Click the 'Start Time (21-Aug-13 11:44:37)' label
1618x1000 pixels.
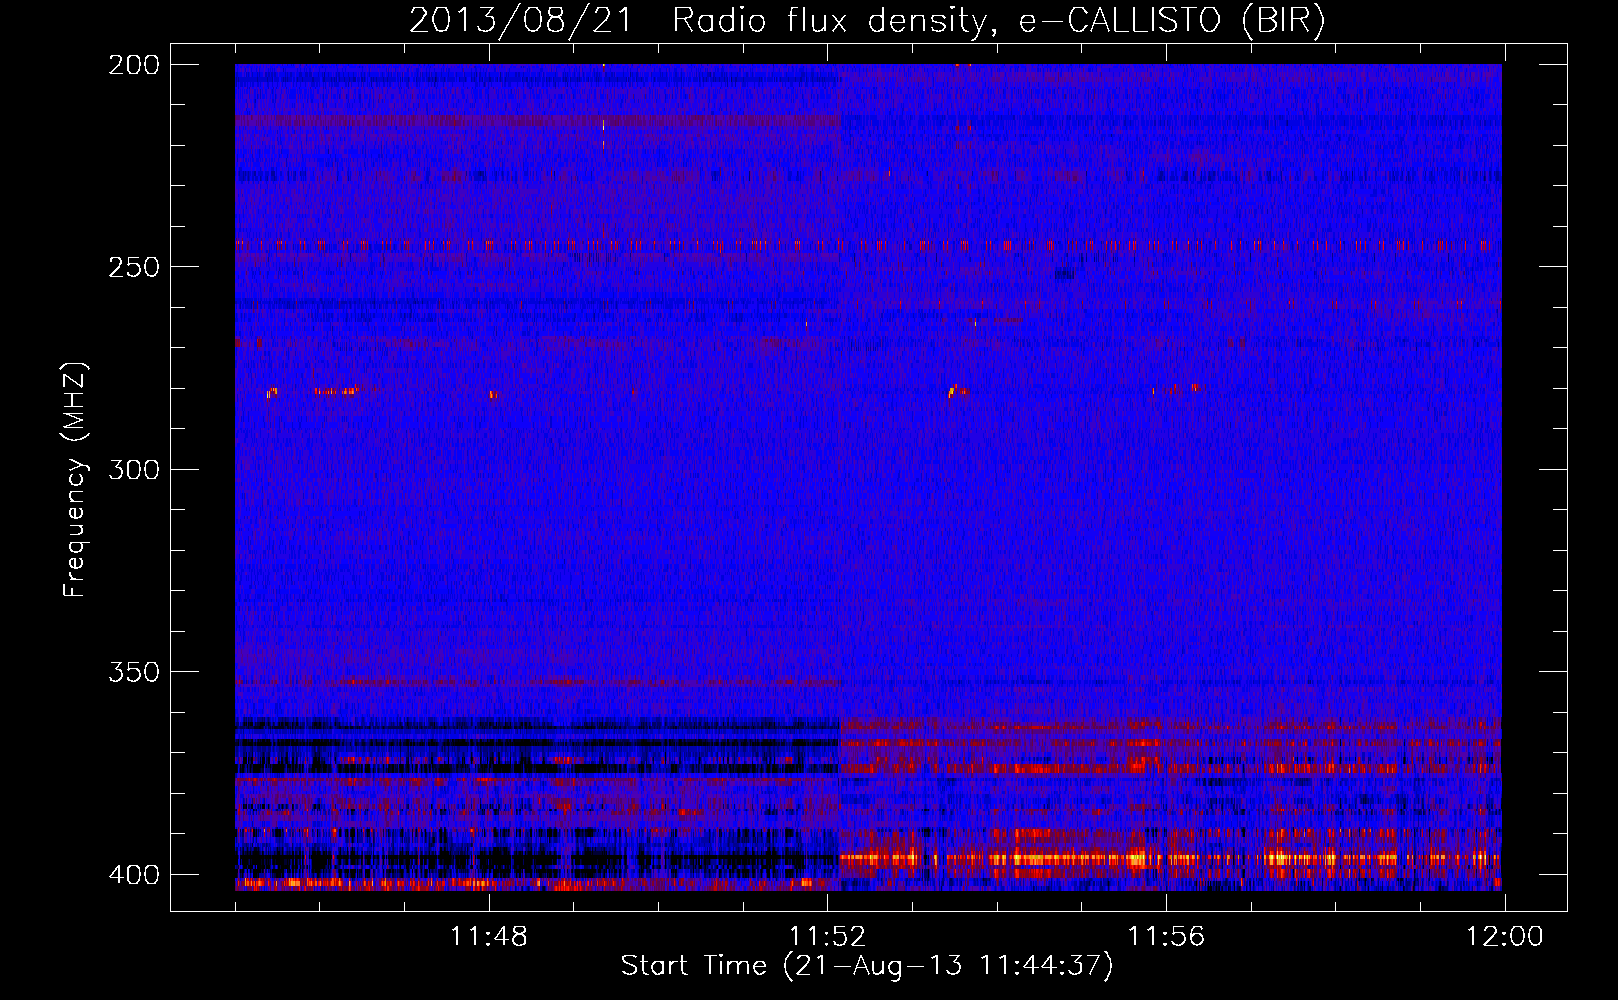tap(867, 966)
